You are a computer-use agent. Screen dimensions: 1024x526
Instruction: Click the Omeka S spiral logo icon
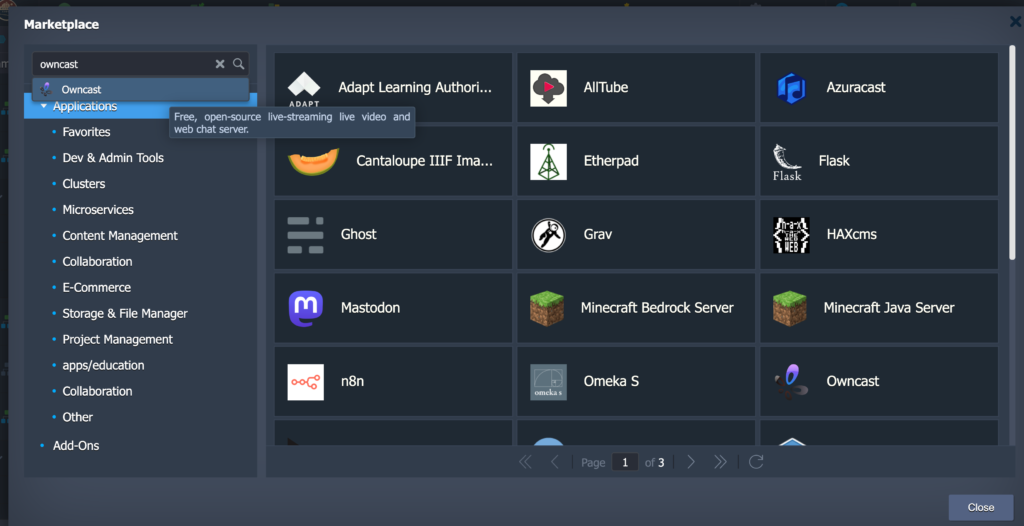(x=549, y=382)
